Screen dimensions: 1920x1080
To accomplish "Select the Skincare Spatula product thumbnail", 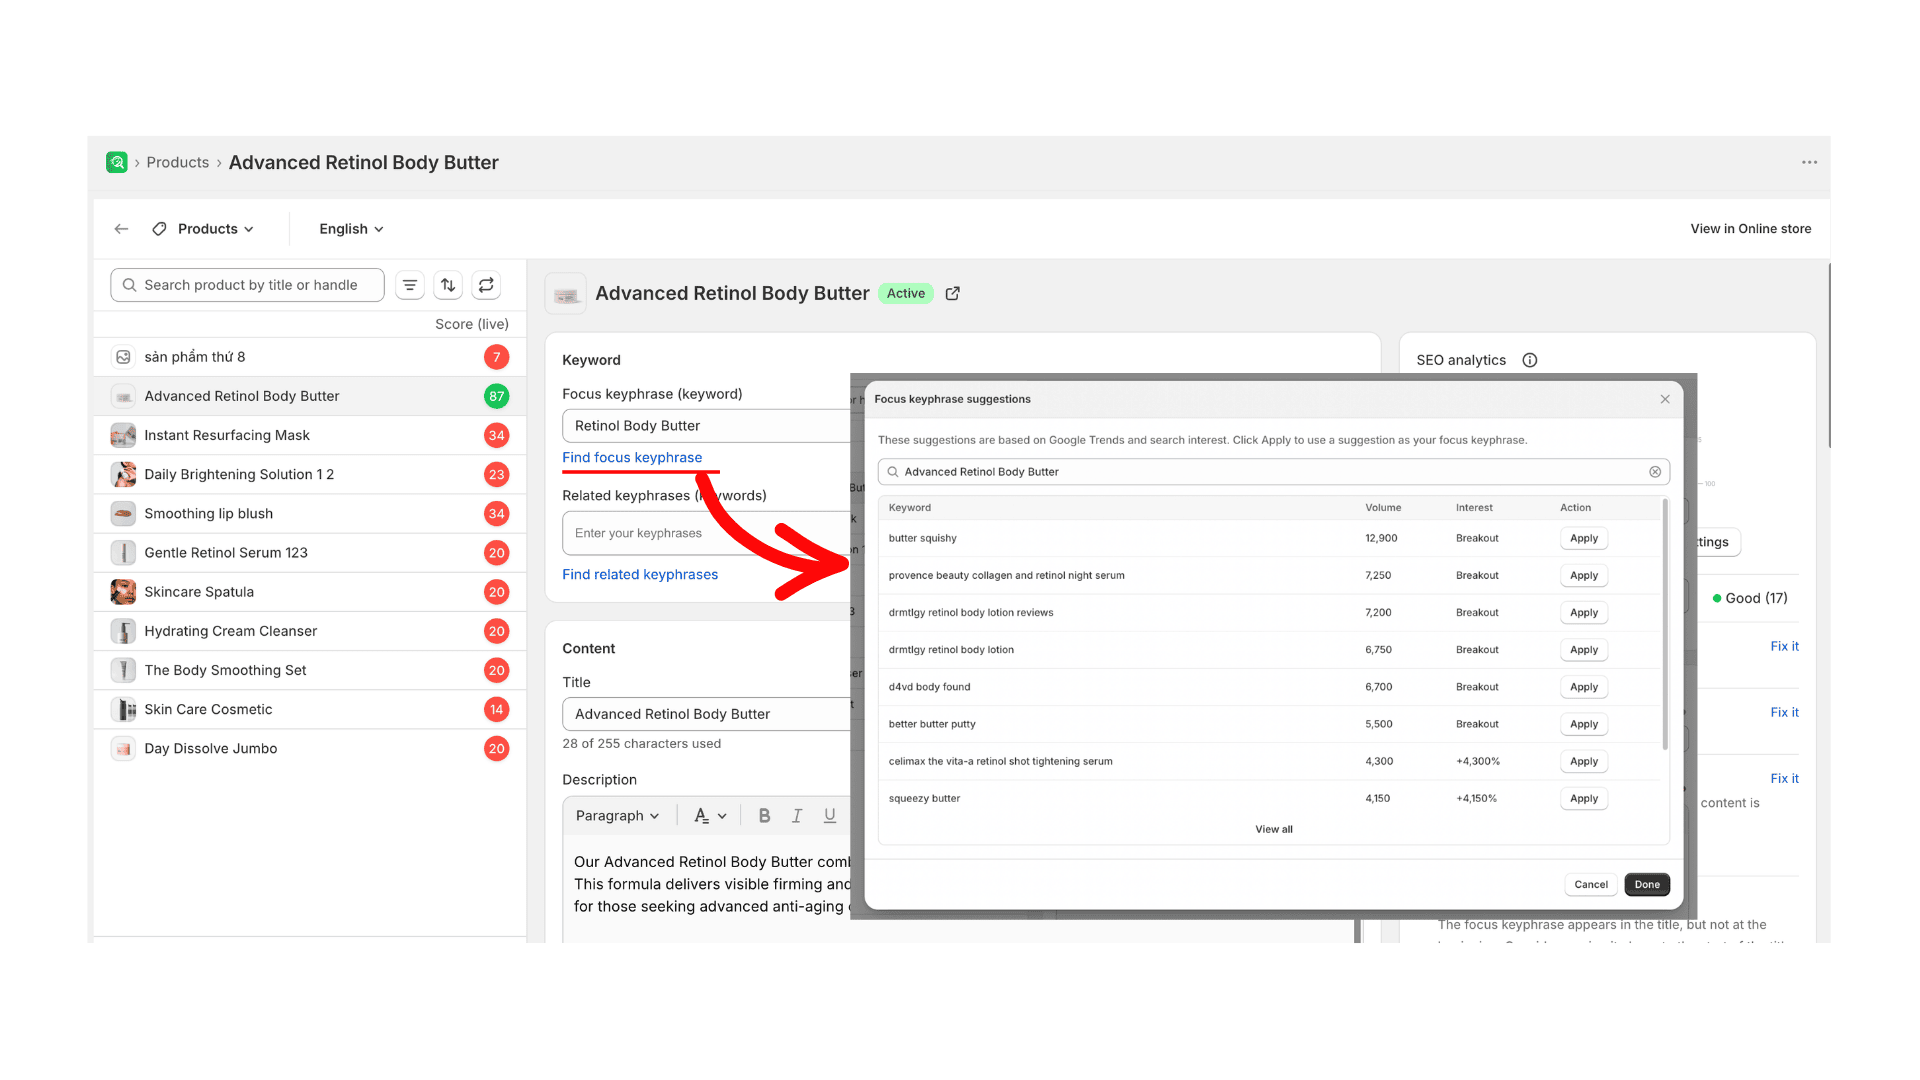I will [123, 592].
